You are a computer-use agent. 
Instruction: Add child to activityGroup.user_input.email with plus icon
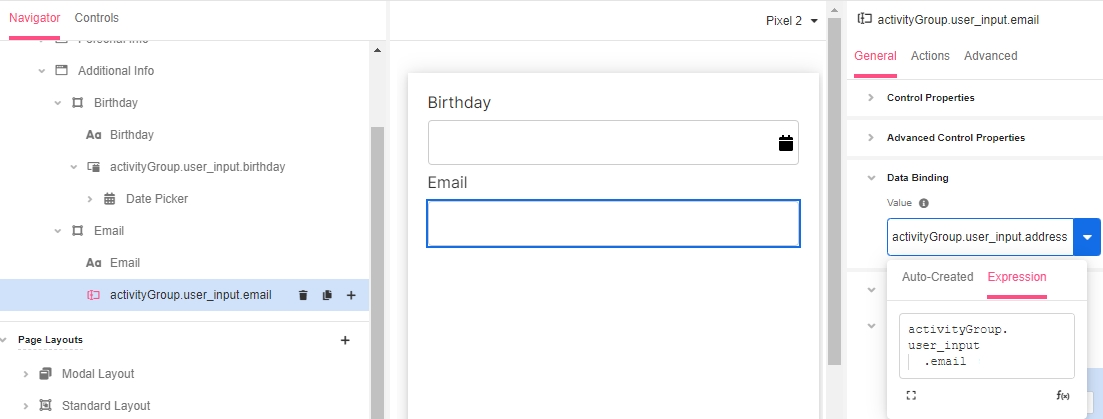(x=351, y=295)
